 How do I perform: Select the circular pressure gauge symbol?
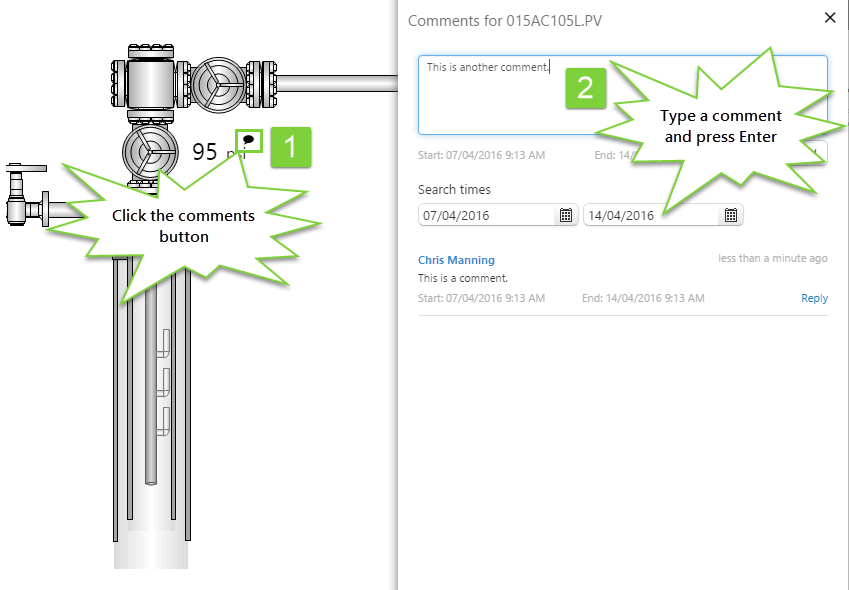[x=150, y=152]
